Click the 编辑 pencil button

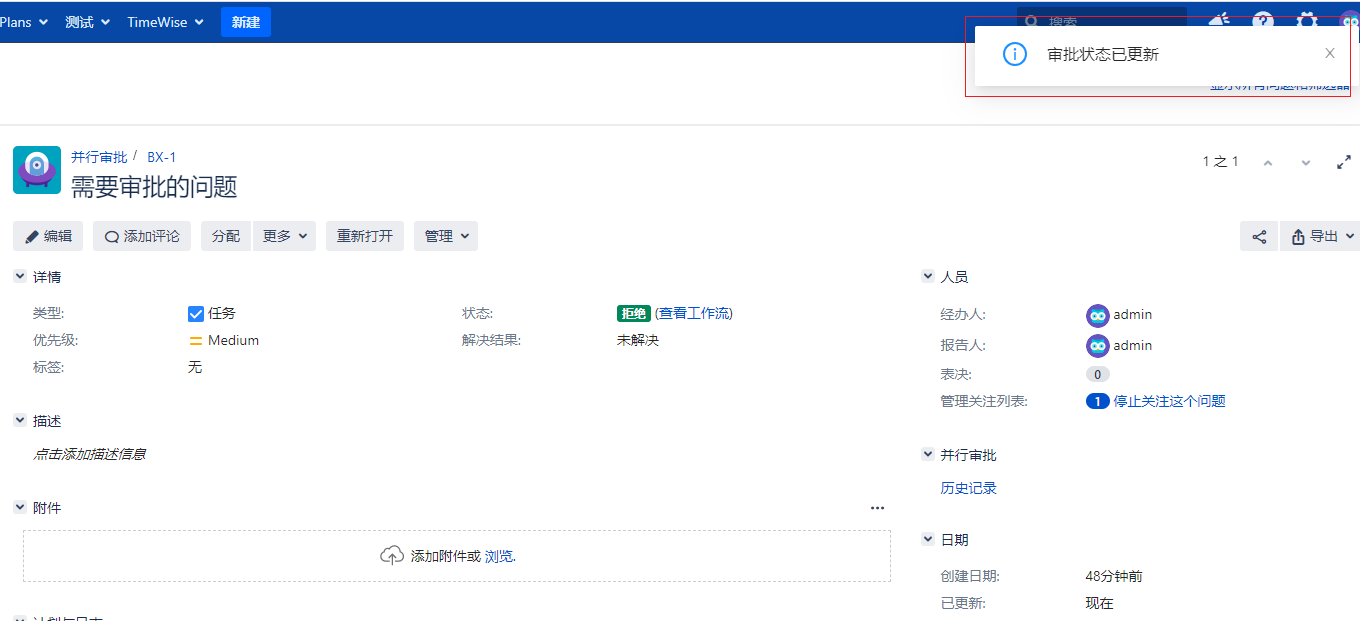click(48, 237)
